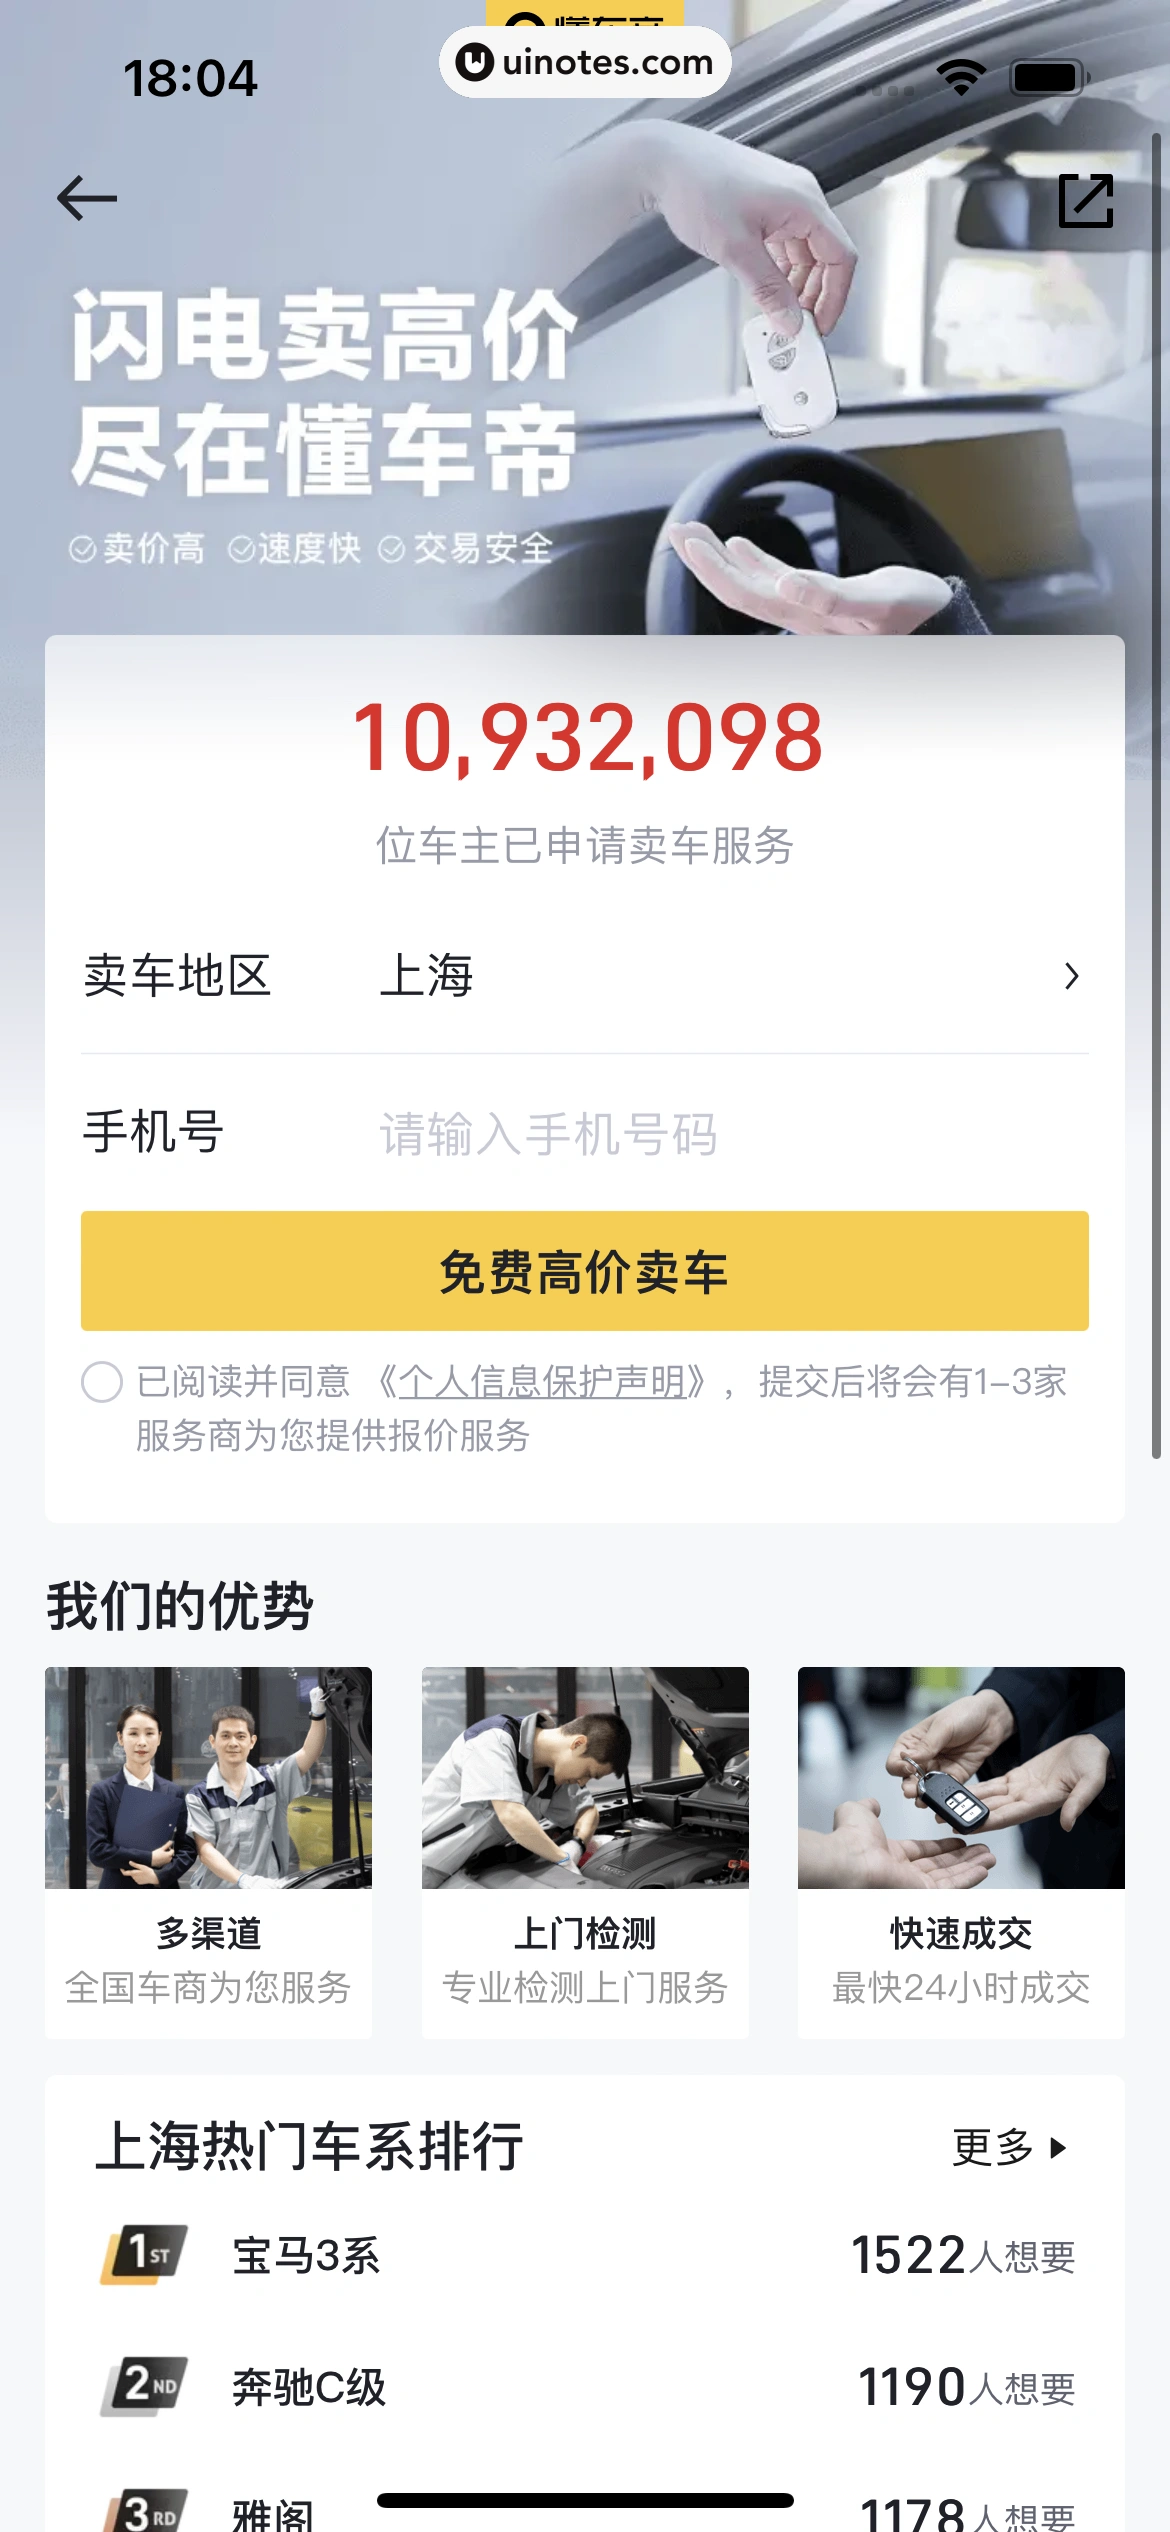Tap the 3rd place rank badge

tap(145, 2510)
